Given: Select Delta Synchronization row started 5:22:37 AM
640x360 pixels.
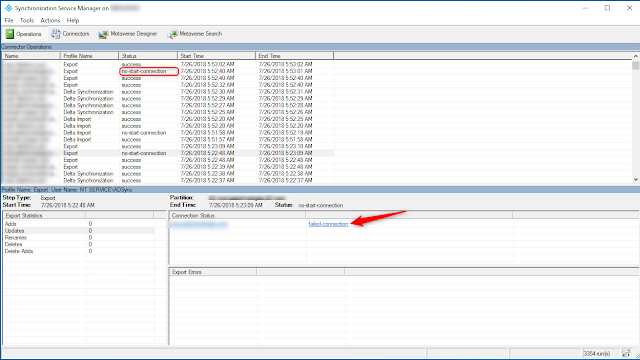Looking at the screenshot, I should click(167, 180).
